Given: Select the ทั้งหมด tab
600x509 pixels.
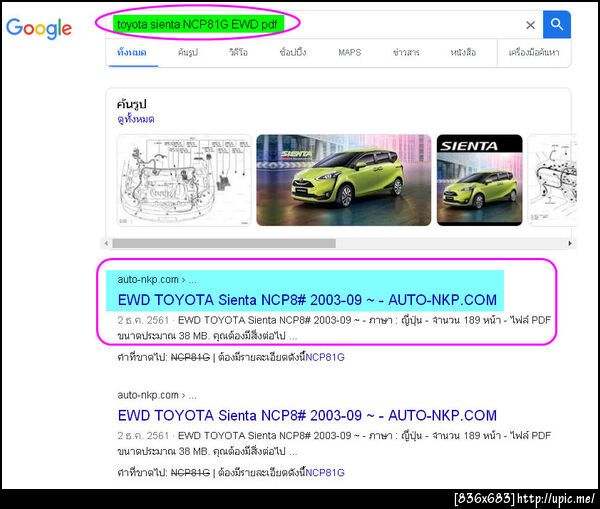Looking at the screenshot, I should pyautogui.click(x=132, y=52).
